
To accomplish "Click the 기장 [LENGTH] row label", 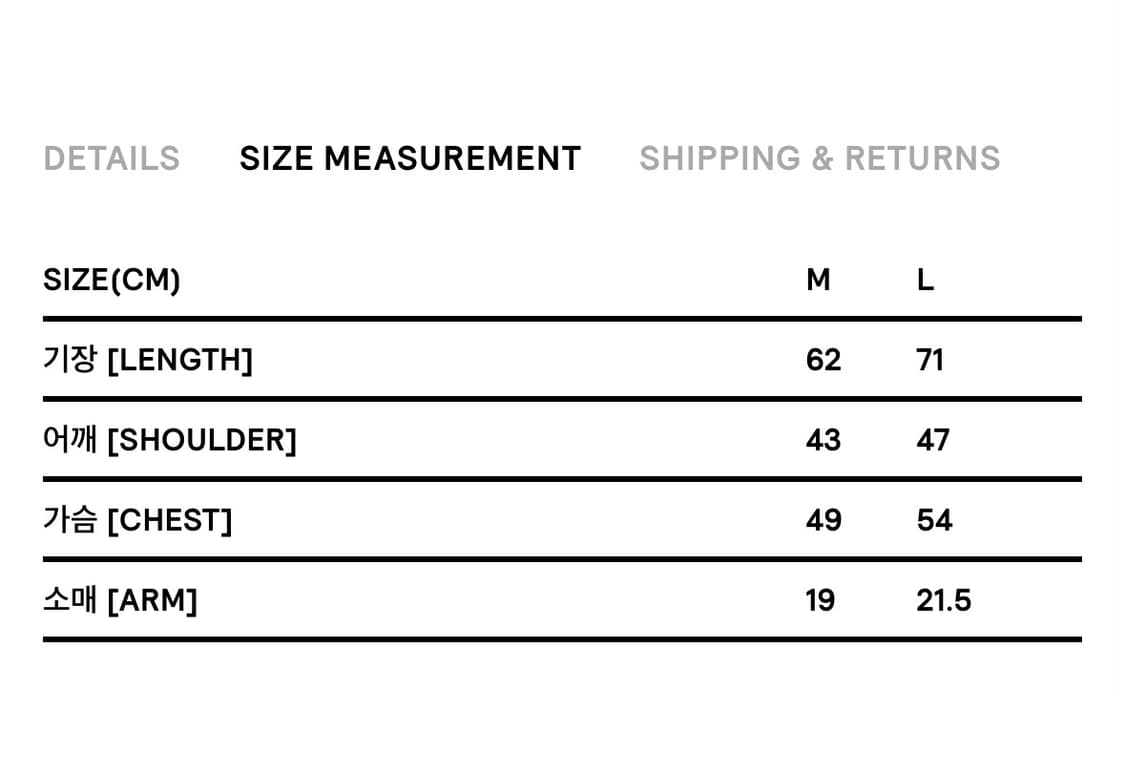I will pos(148,359).
